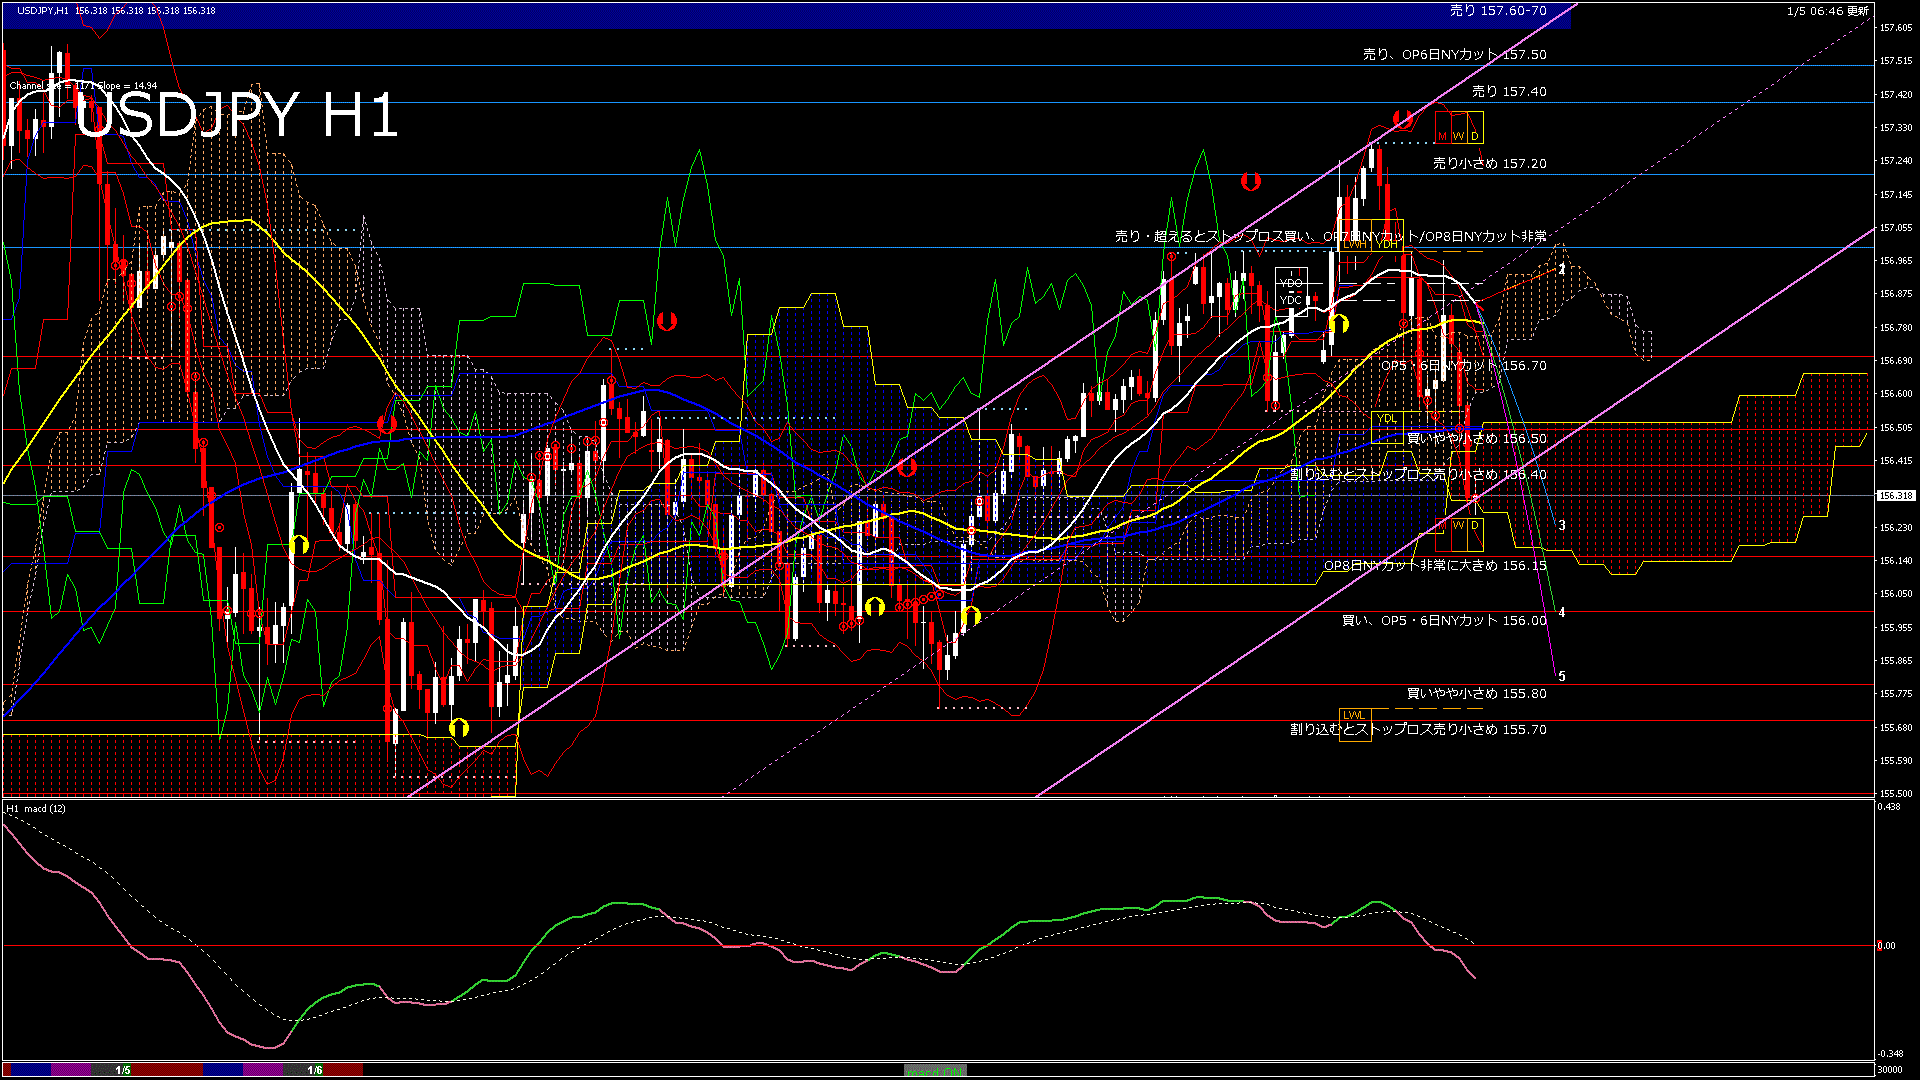The image size is (1920, 1080).
Task: Select the 売り 157.60-70 header label
Action: pyautogui.click(x=1497, y=11)
